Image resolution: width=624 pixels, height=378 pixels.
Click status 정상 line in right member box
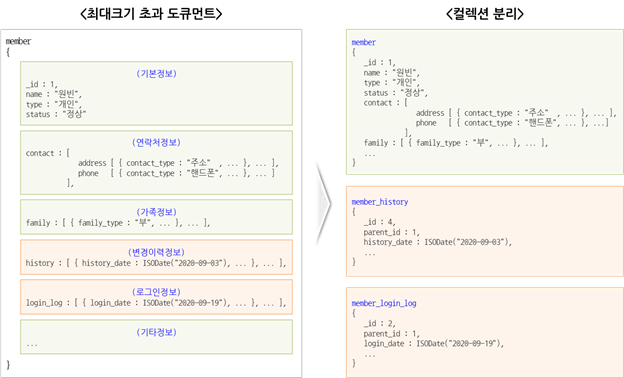click(395, 93)
